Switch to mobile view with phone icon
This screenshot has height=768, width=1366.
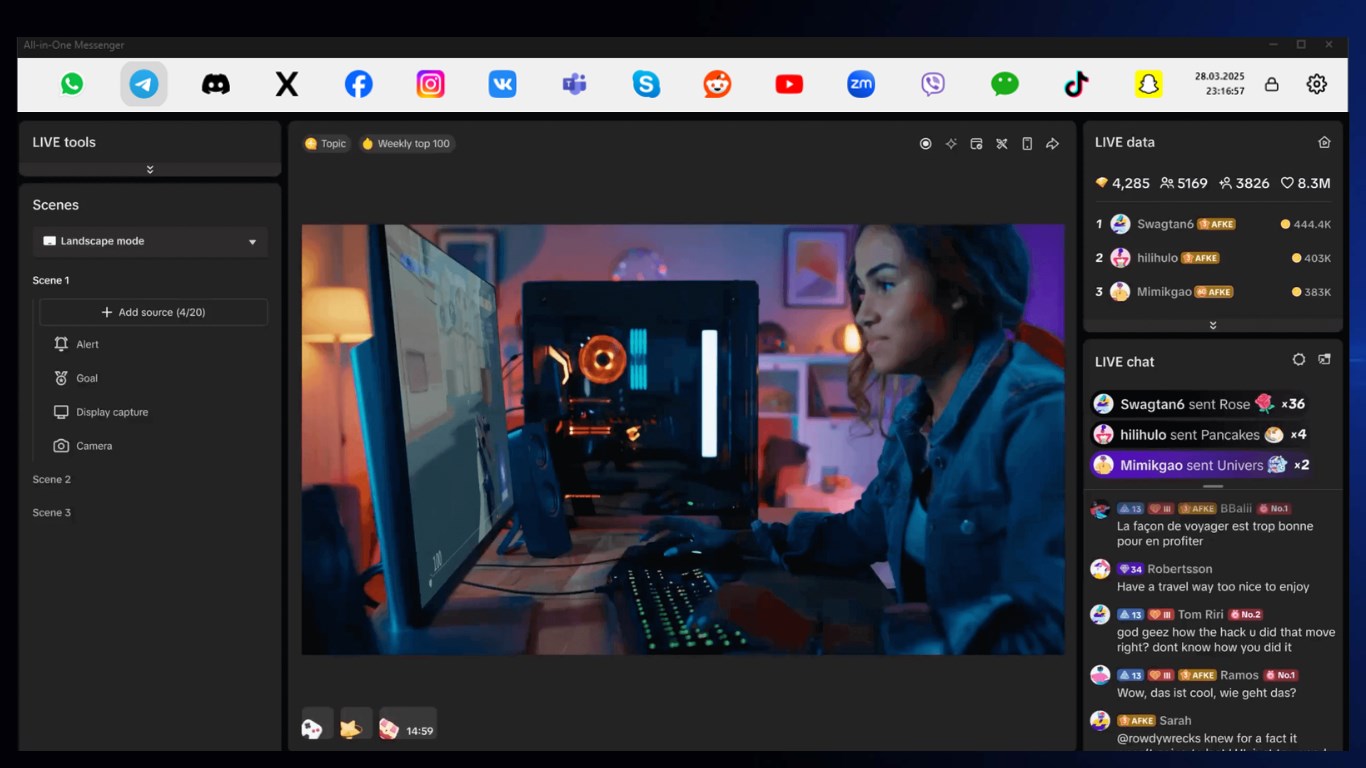click(x=1026, y=143)
